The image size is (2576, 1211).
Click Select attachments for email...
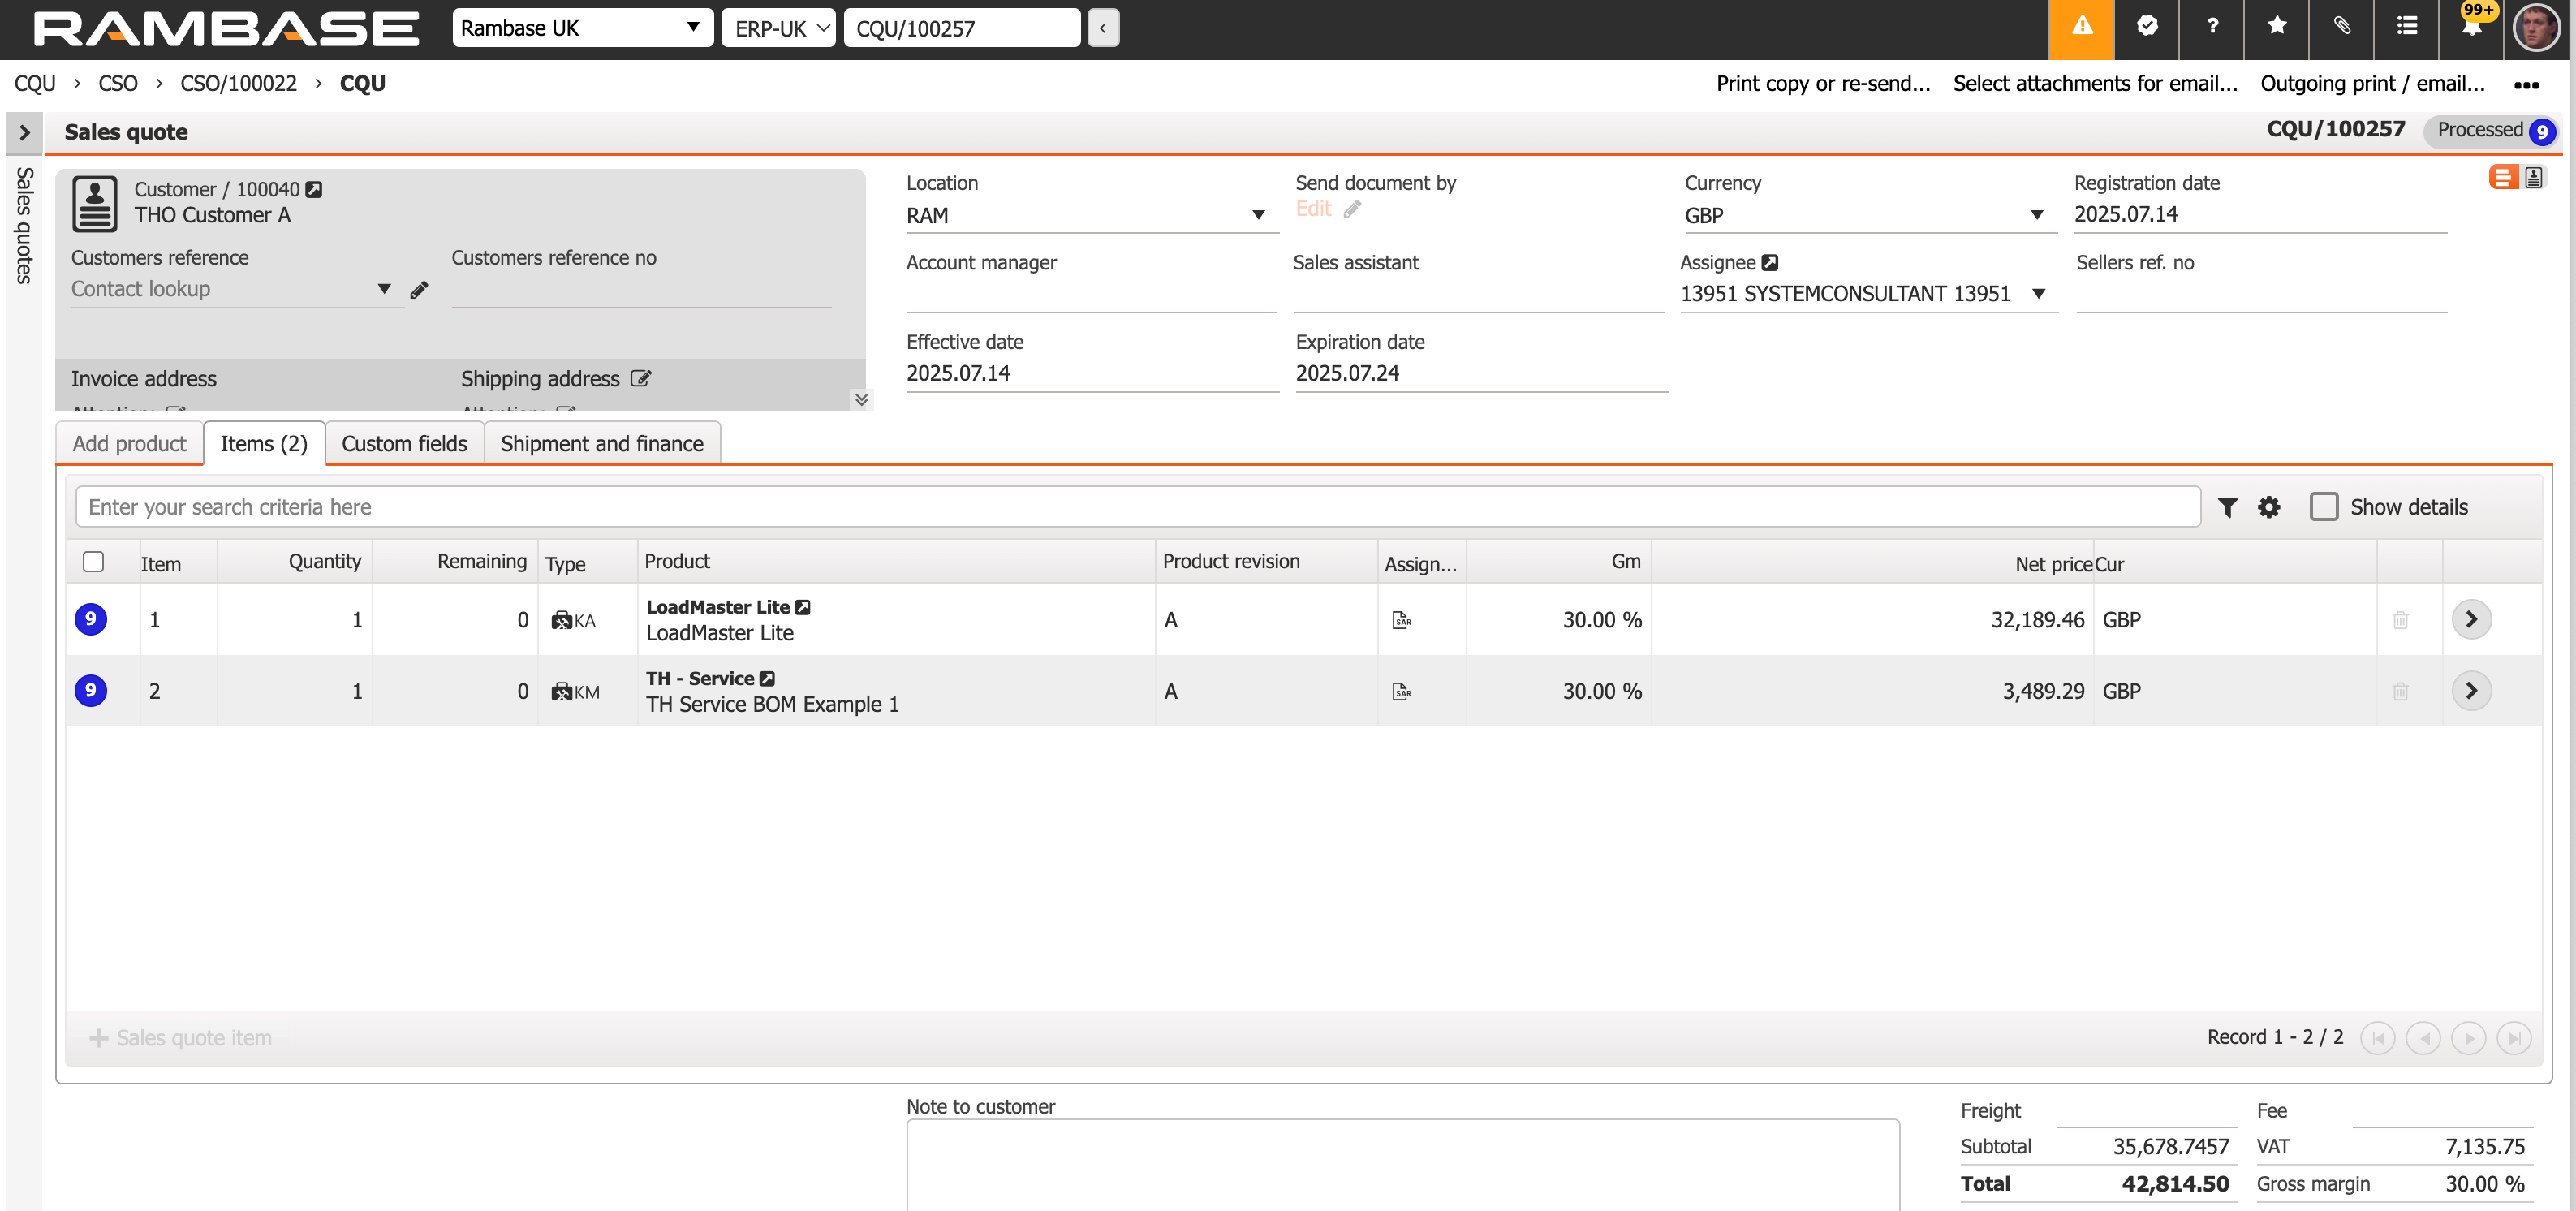pos(2094,84)
